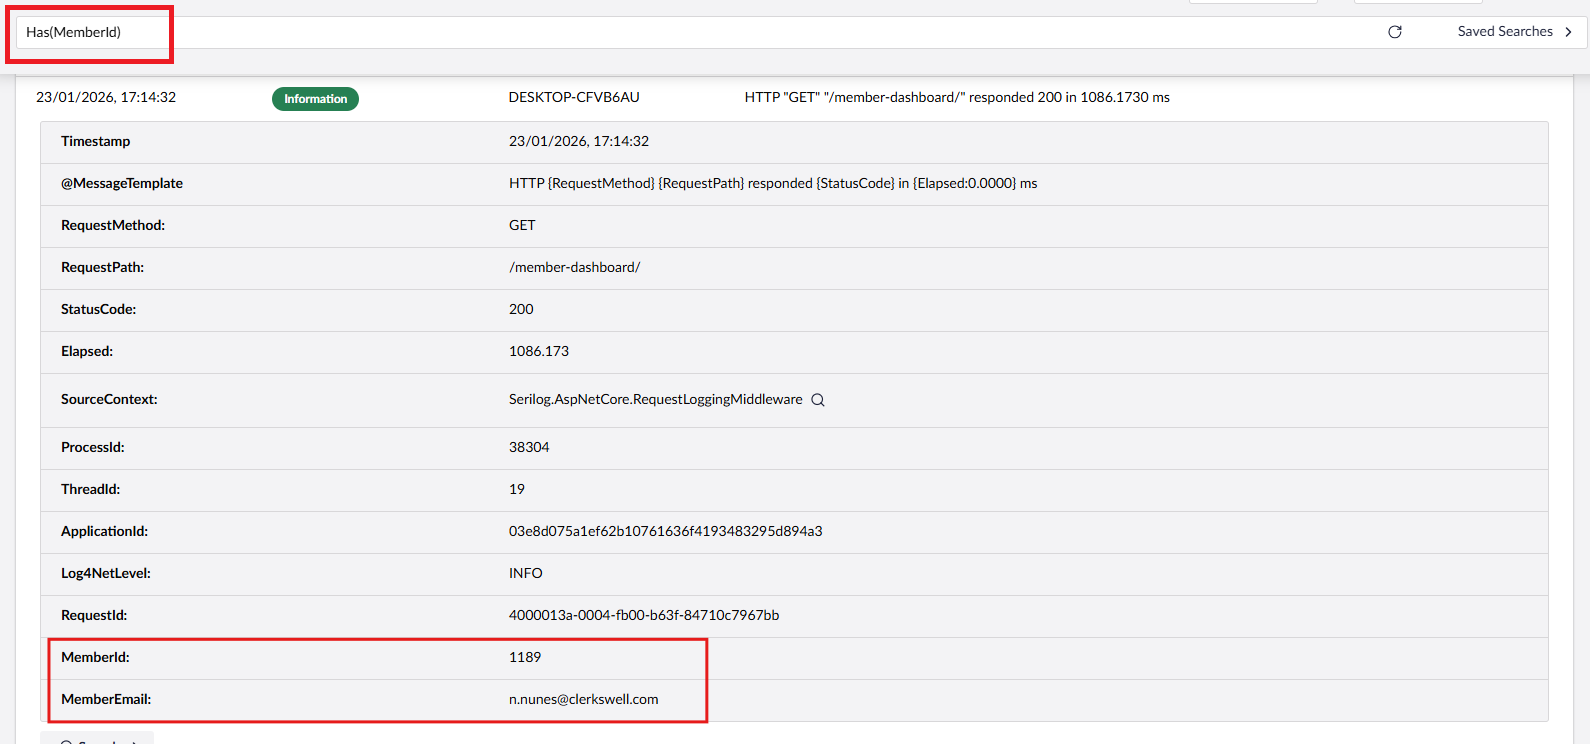
Task: Click the n.nunes@clerkswell.com MemberEmail value
Action: (x=583, y=699)
